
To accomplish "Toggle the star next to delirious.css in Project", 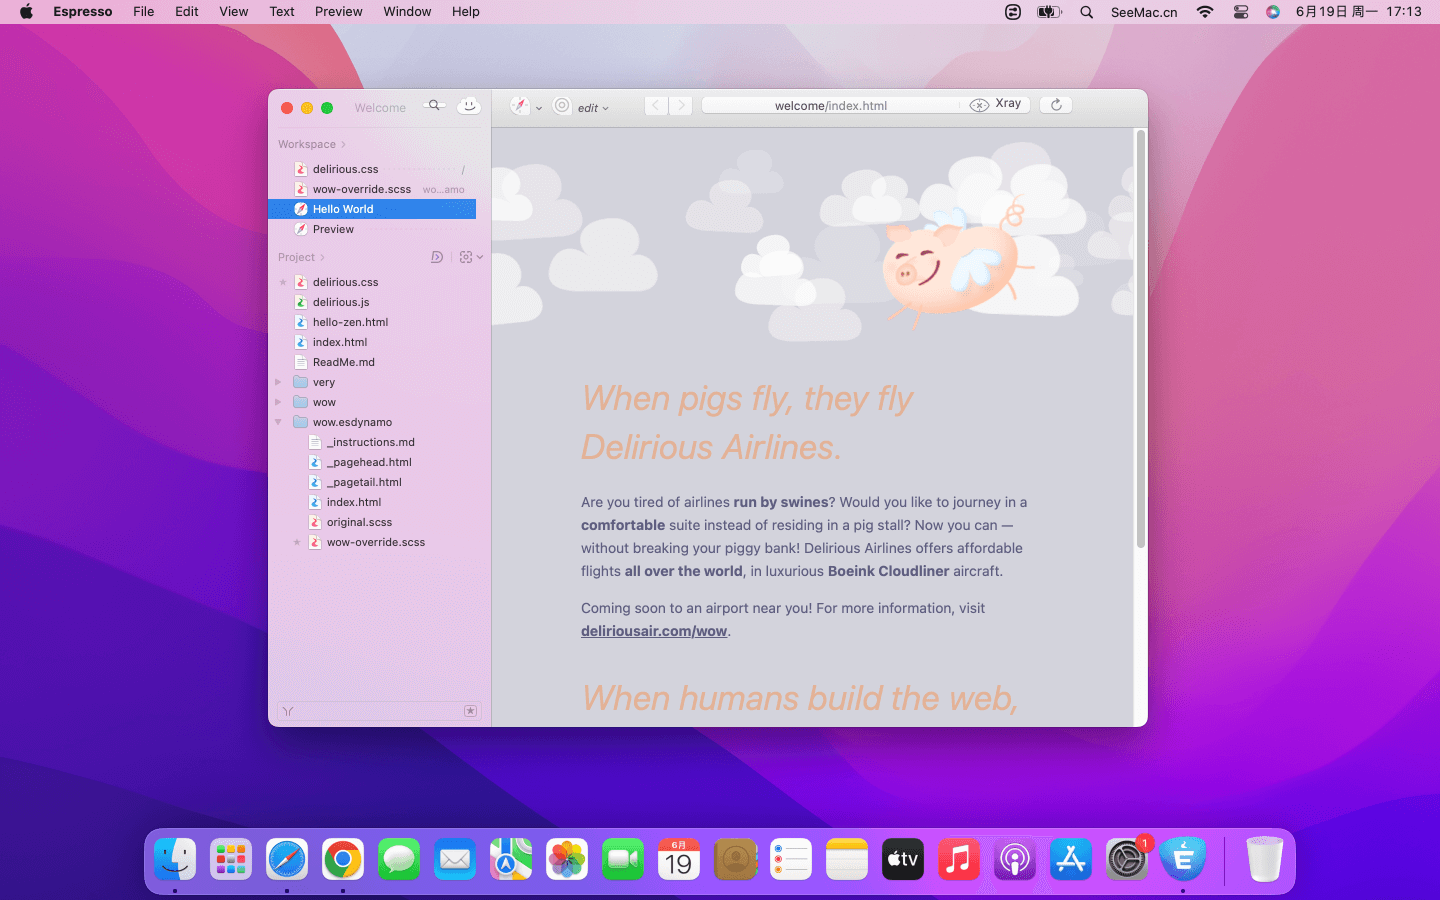I will coord(283,282).
